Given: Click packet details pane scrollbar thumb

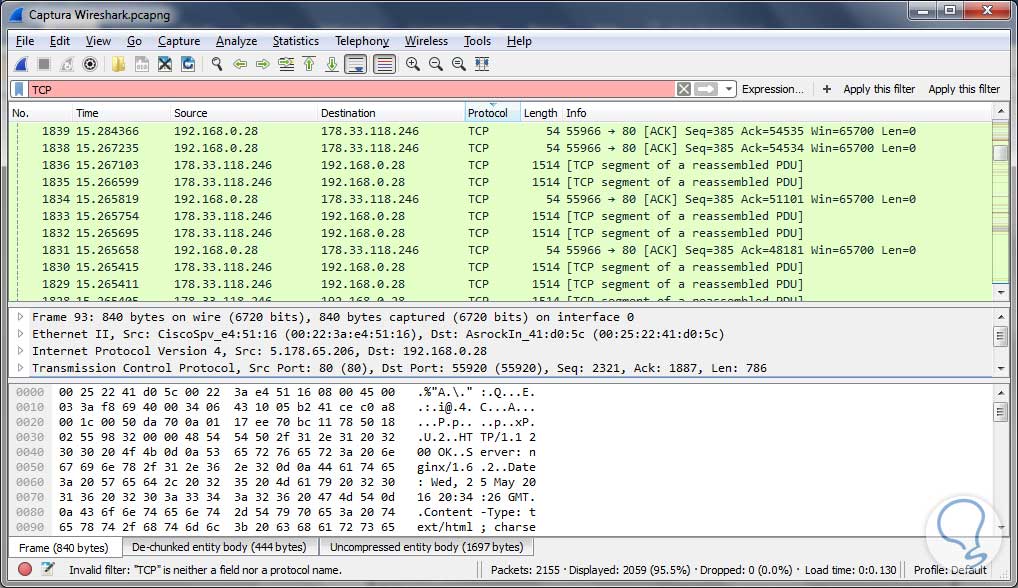Looking at the screenshot, I should tap(1000, 336).
